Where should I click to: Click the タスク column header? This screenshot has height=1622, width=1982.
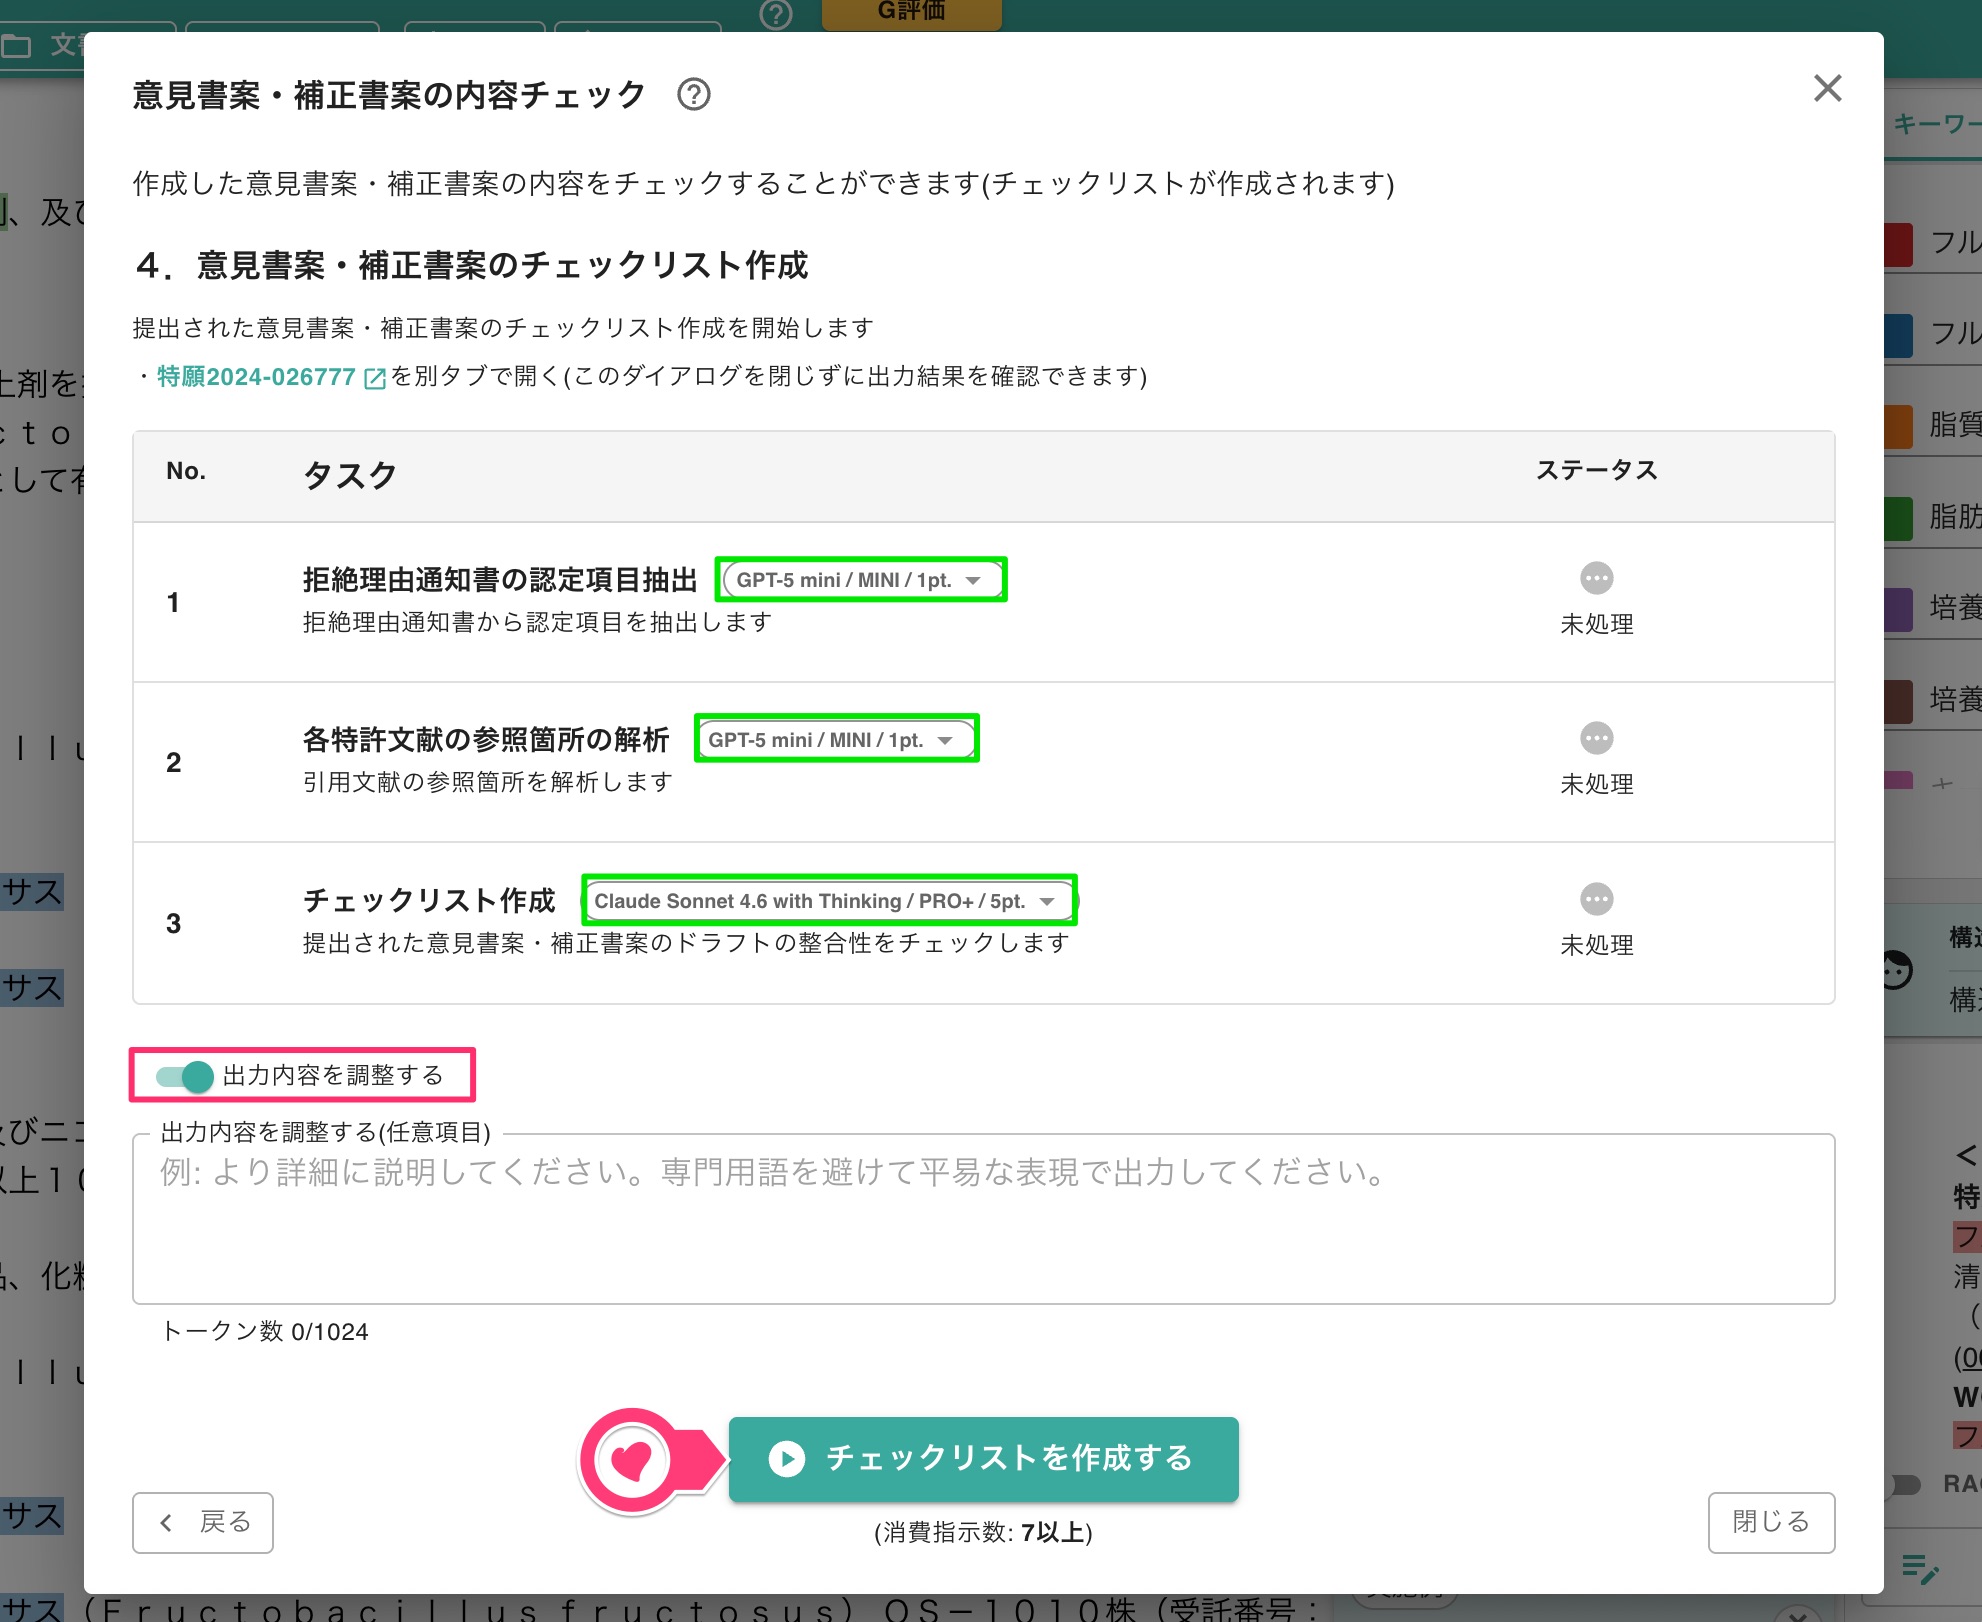pos(350,475)
